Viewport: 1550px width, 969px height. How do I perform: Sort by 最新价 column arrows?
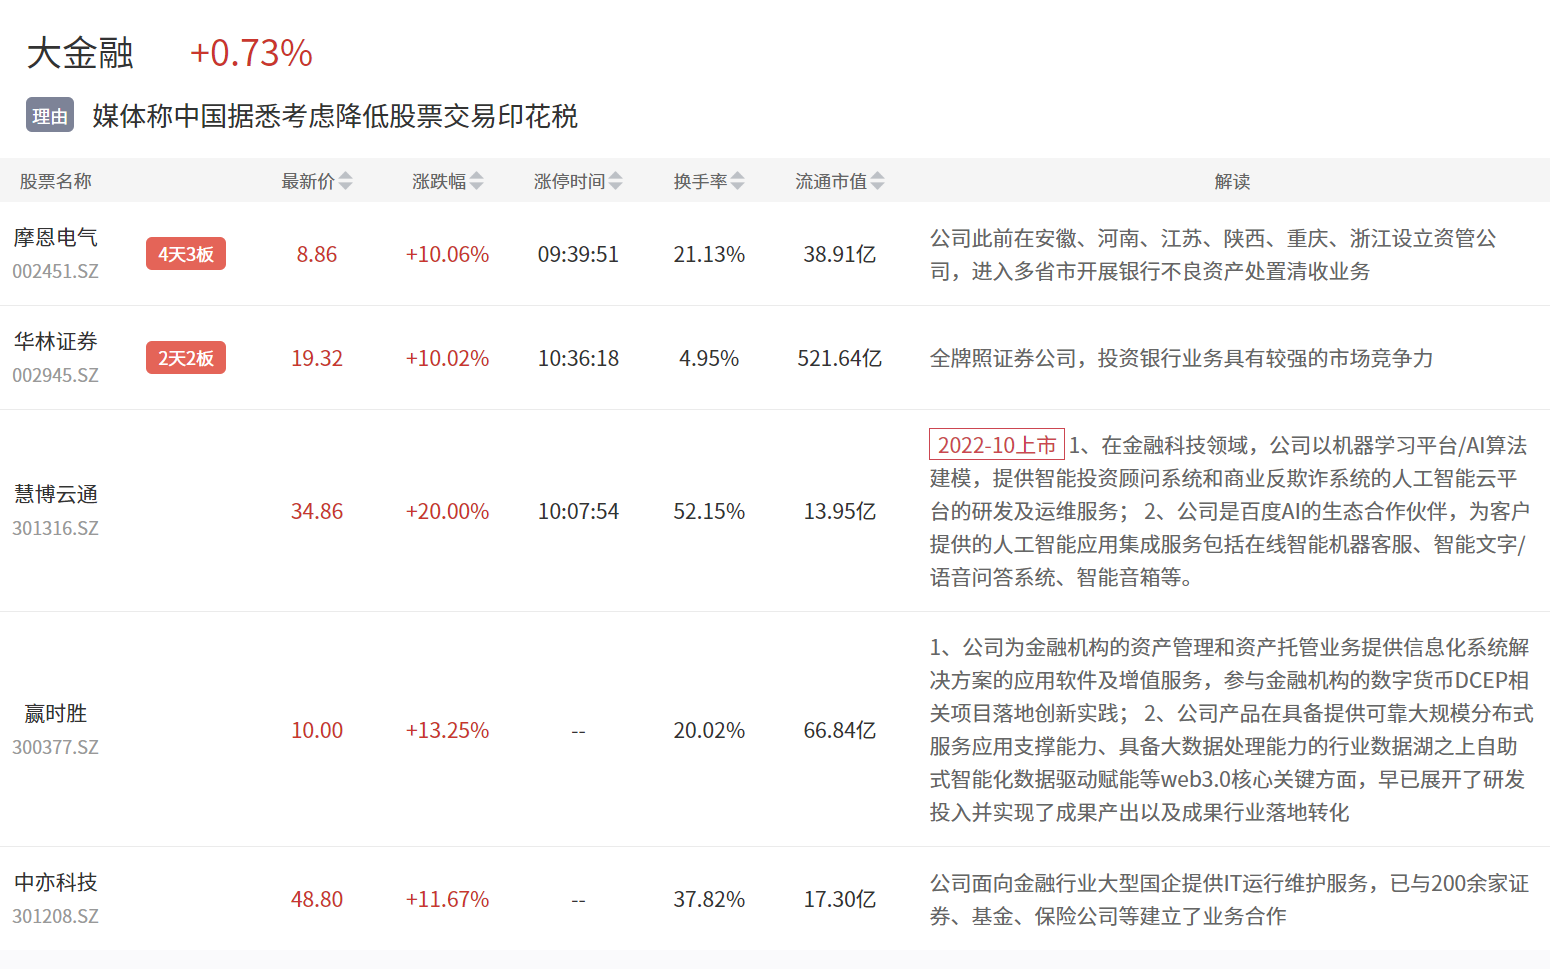345,181
